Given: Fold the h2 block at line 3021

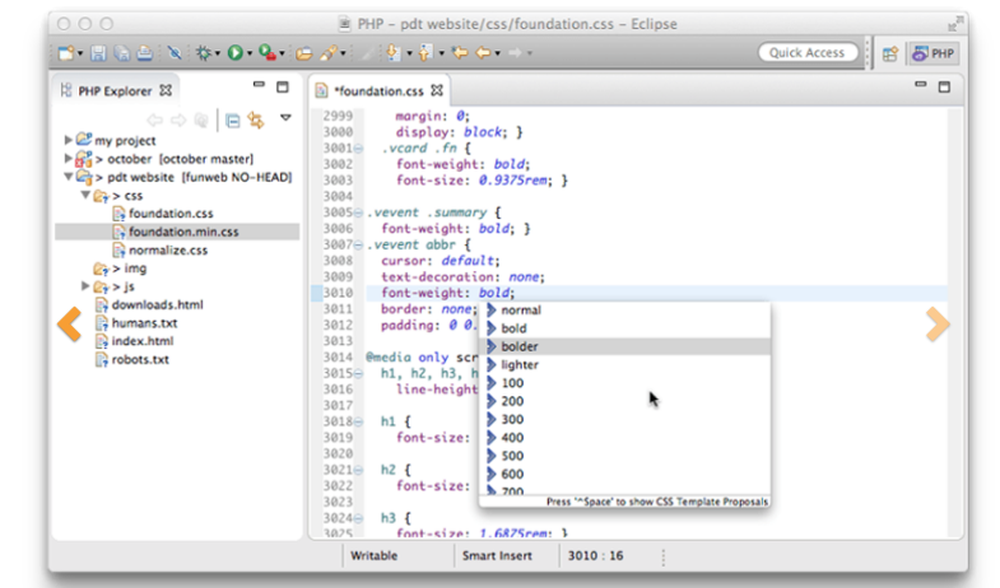Looking at the screenshot, I should (x=358, y=470).
